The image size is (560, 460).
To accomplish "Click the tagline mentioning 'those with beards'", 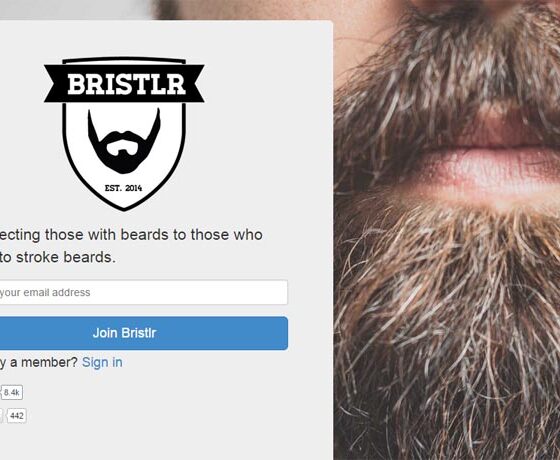I will (x=131, y=235).
